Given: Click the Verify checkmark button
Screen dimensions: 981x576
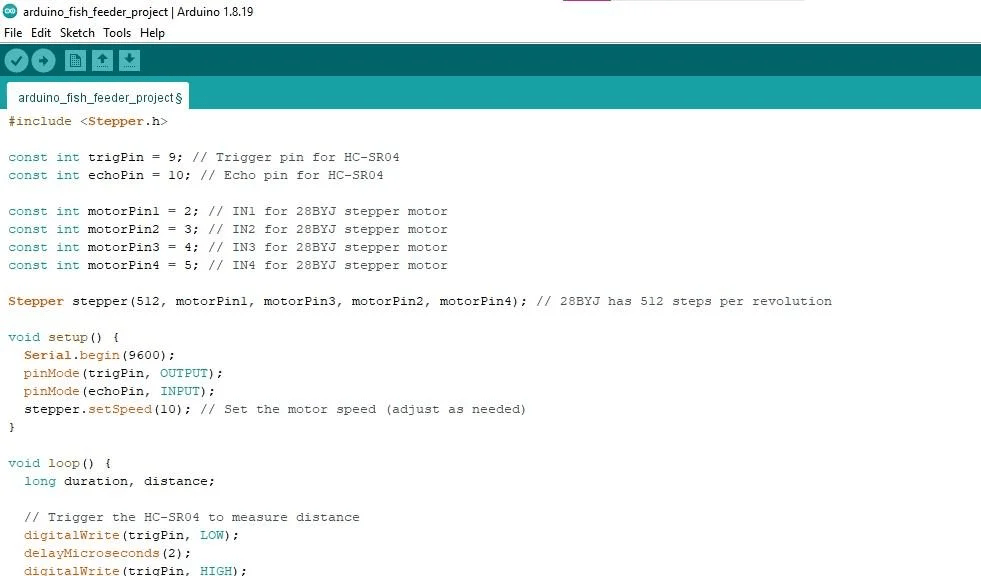Looking at the screenshot, I should tap(16, 61).
